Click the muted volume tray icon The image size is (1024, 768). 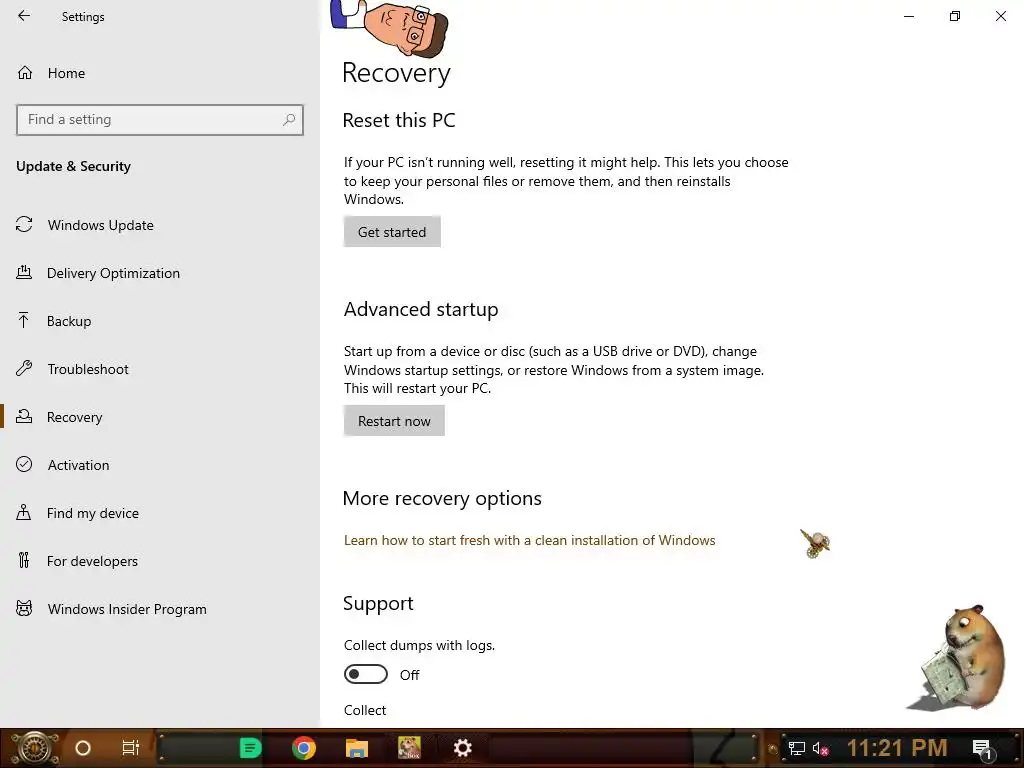(x=820, y=748)
